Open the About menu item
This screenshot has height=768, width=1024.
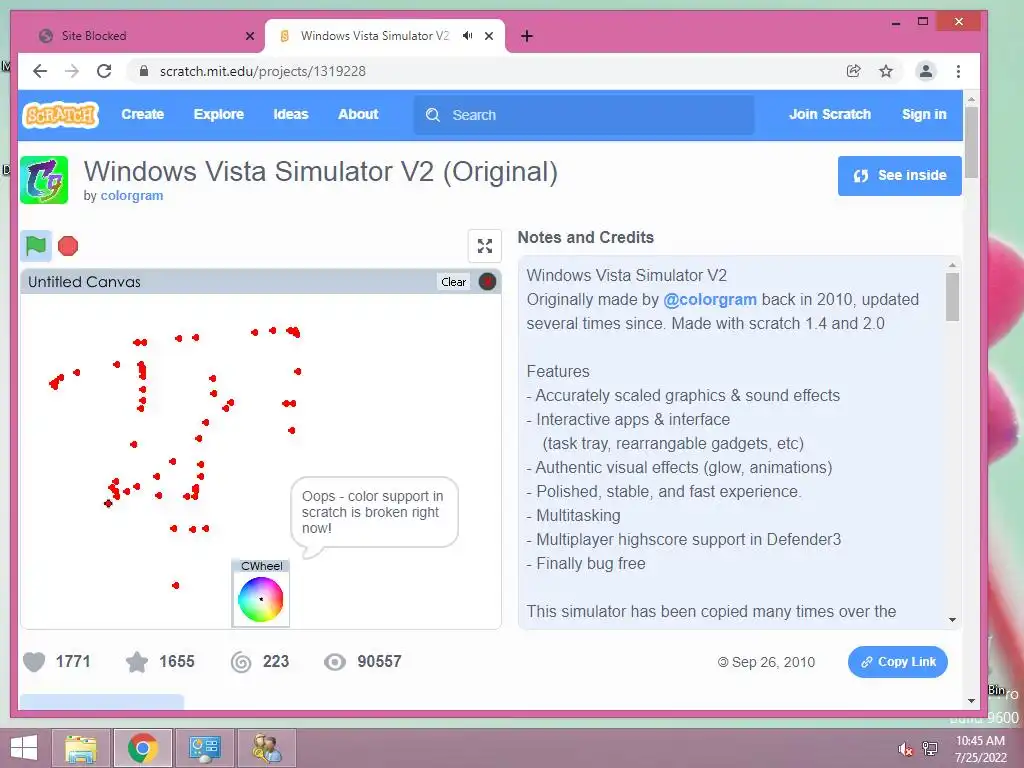[358, 114]
